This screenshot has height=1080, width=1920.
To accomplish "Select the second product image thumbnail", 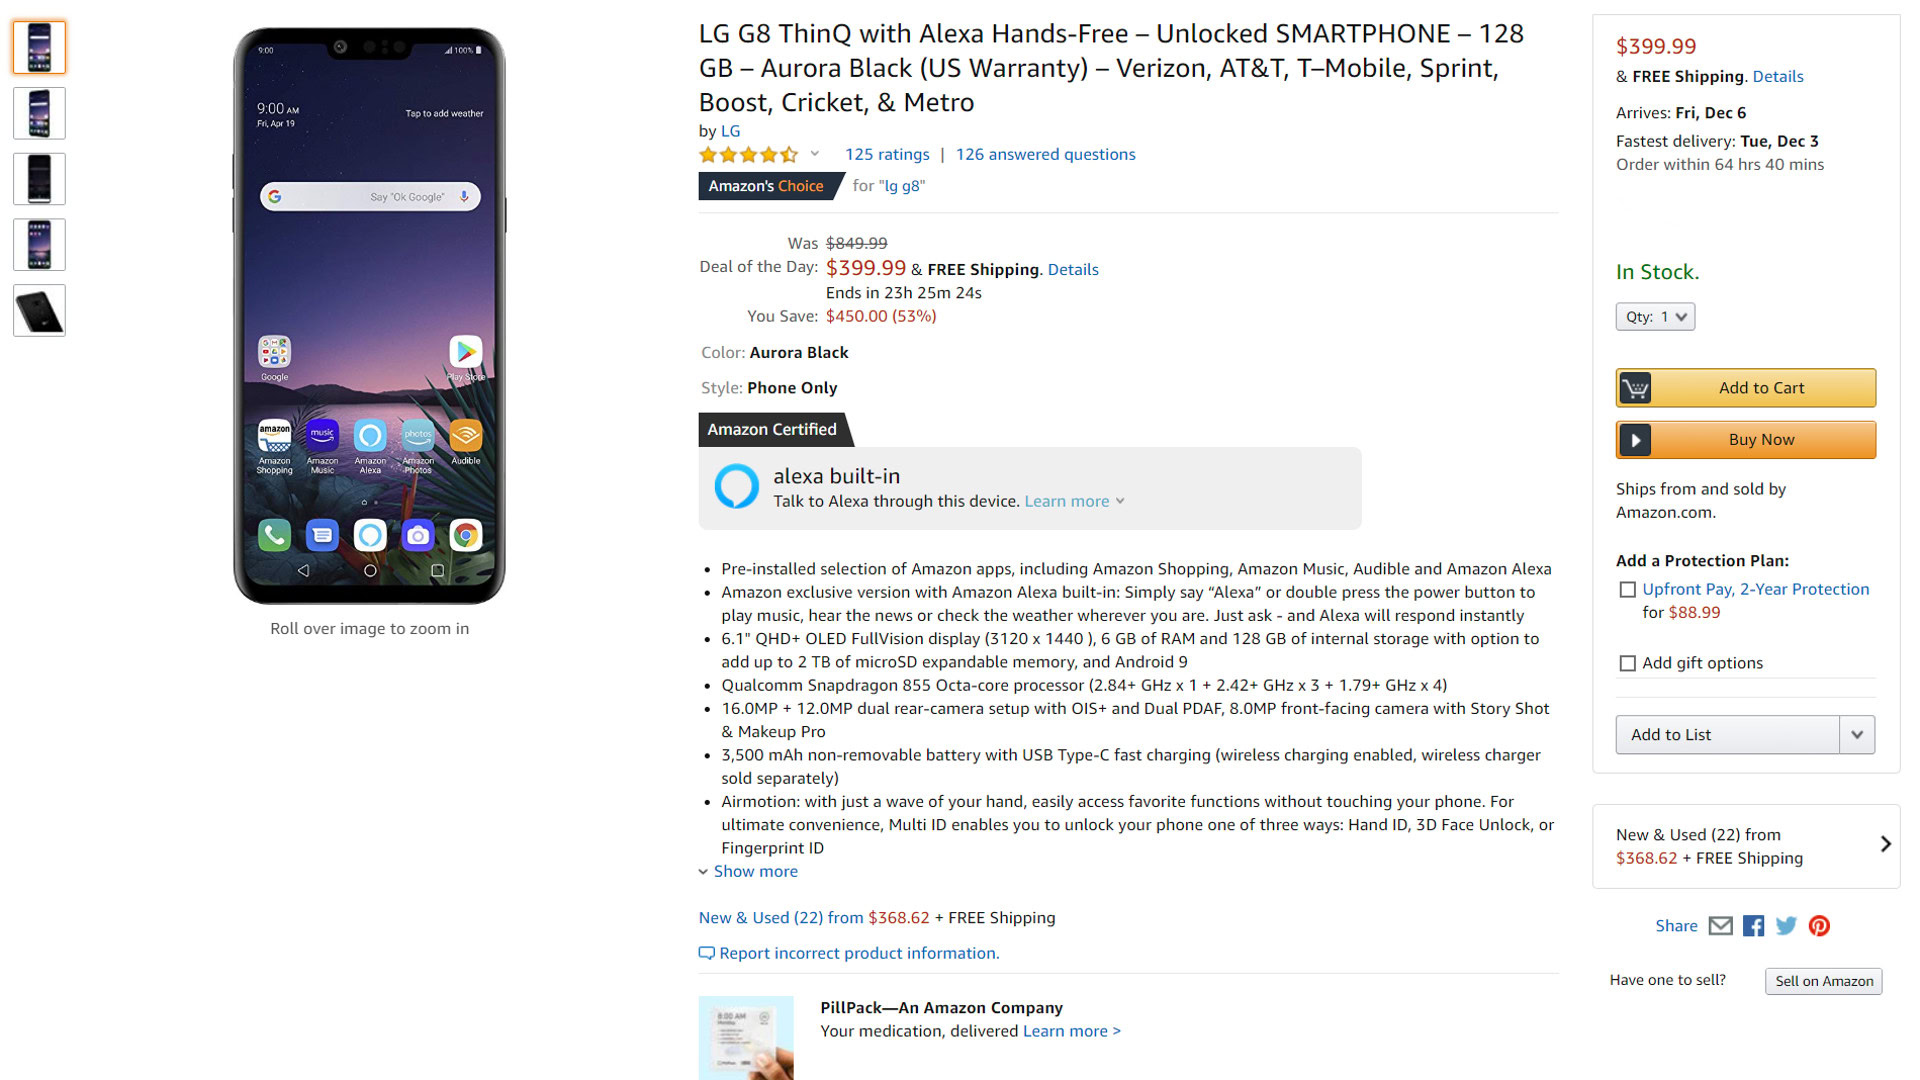I will coord(39,113).
